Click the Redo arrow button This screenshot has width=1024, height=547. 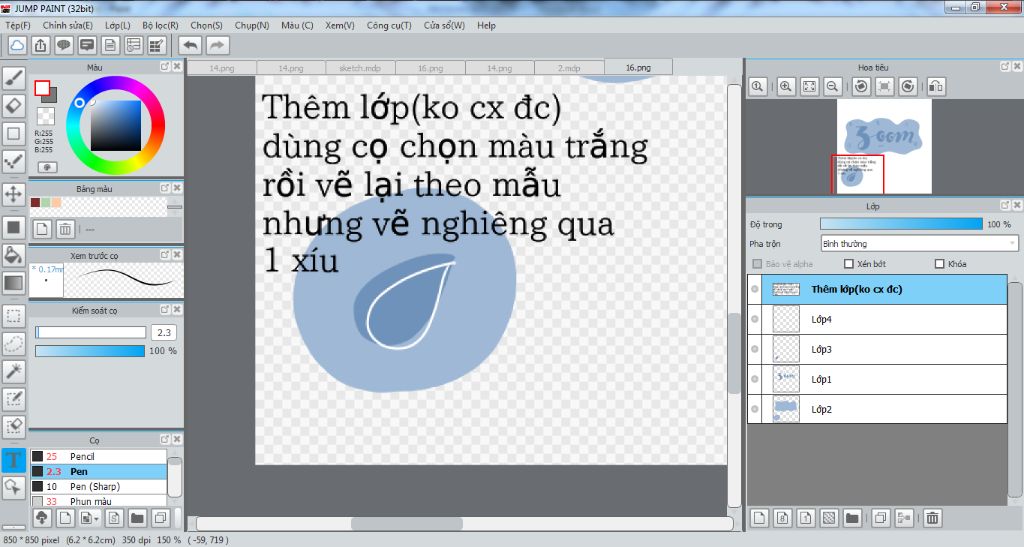[x=217, y=45]
